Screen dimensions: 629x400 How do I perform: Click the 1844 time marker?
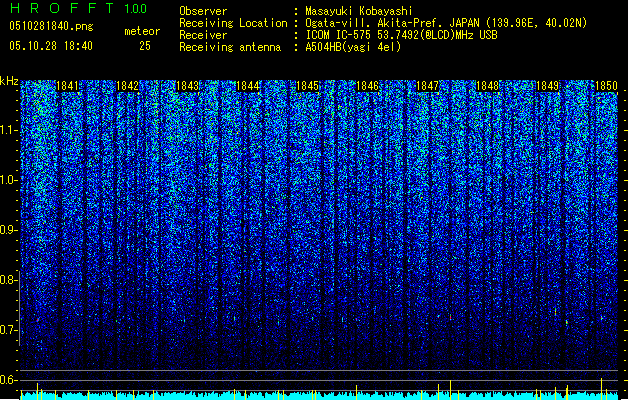(248, 86)
